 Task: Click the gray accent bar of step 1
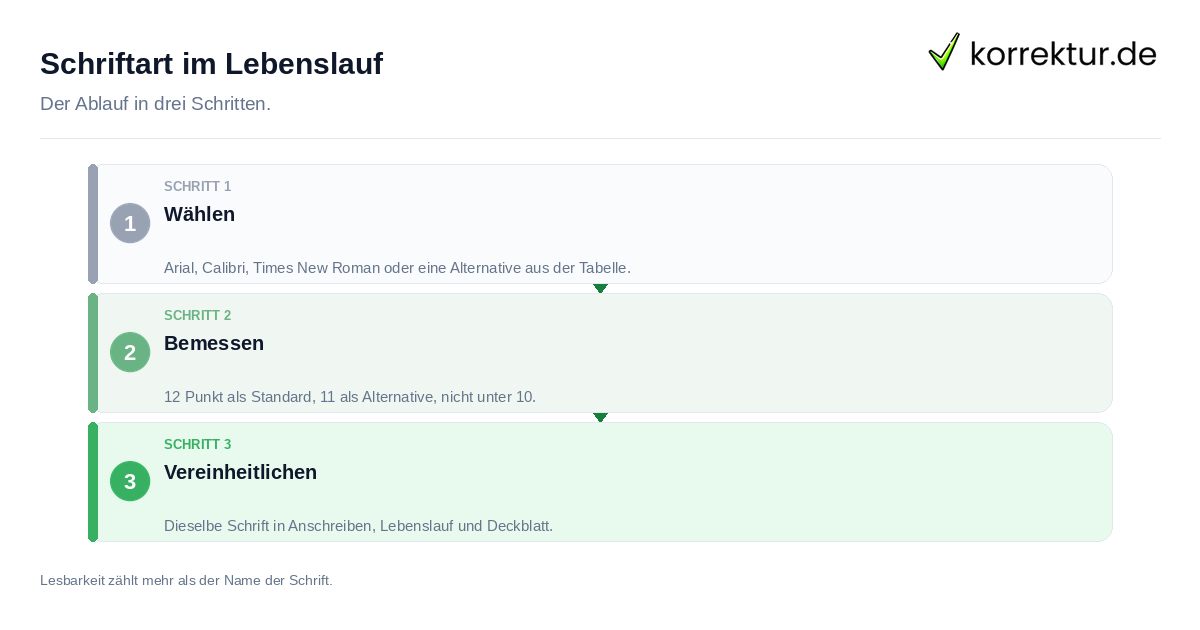tap(93, 224)
